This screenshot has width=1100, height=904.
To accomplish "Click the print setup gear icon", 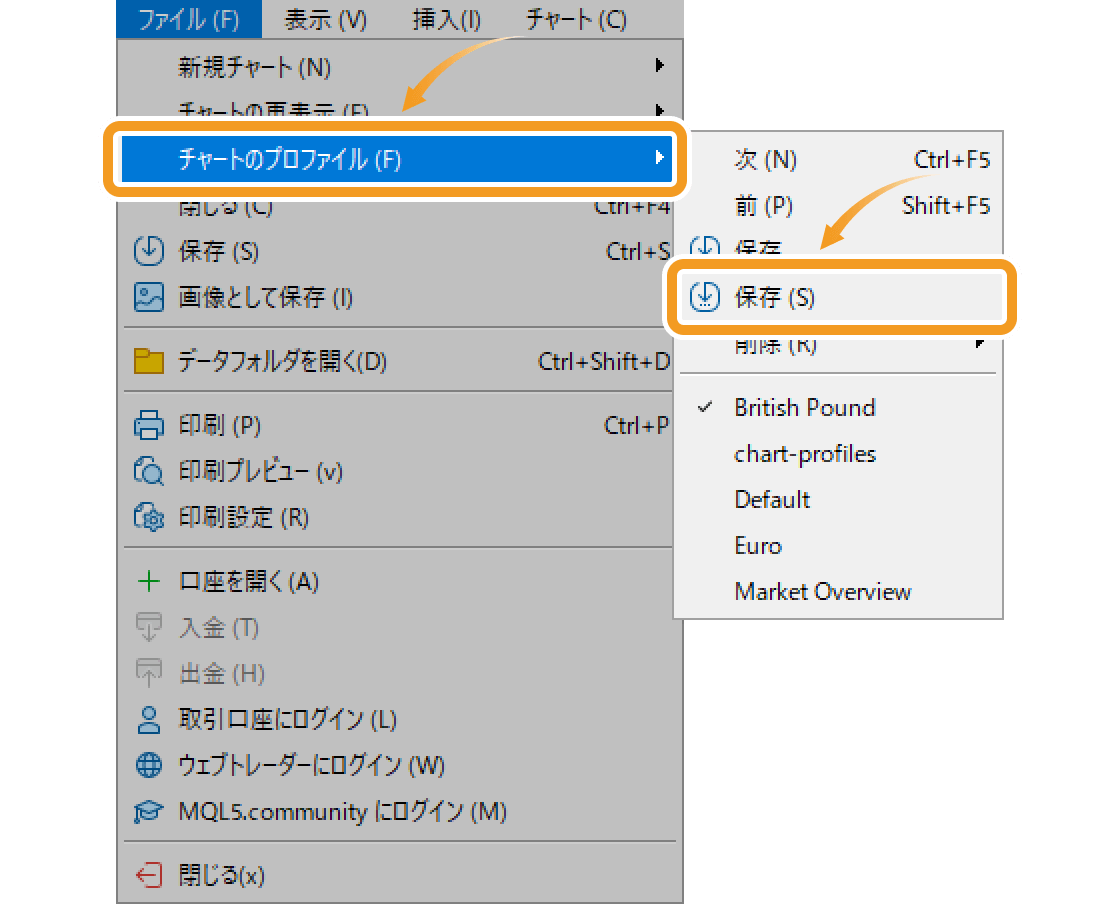I will (x=149, y=518).
